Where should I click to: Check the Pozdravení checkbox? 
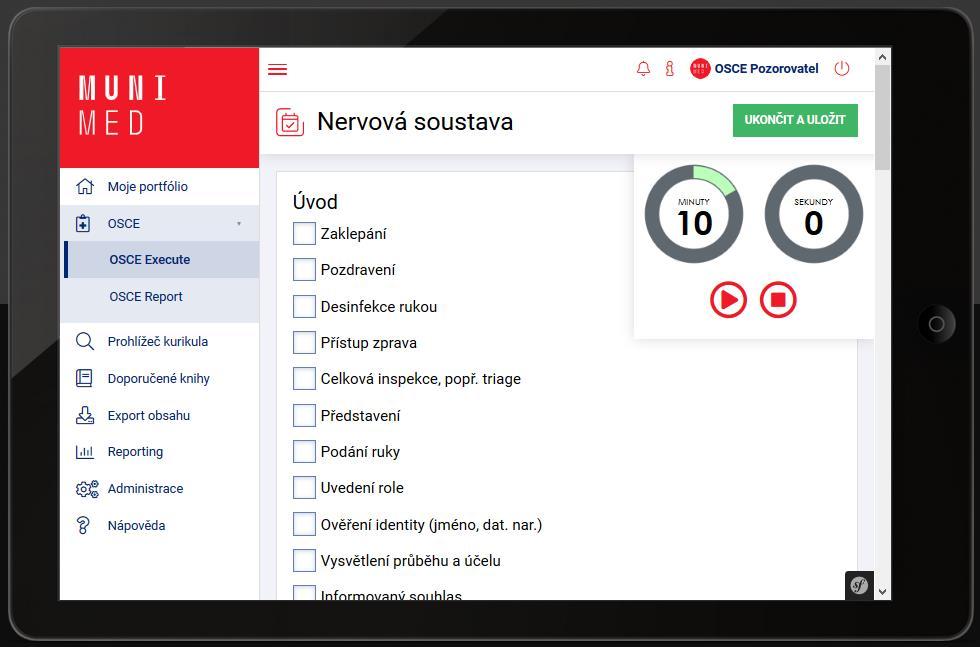(304, 270)
